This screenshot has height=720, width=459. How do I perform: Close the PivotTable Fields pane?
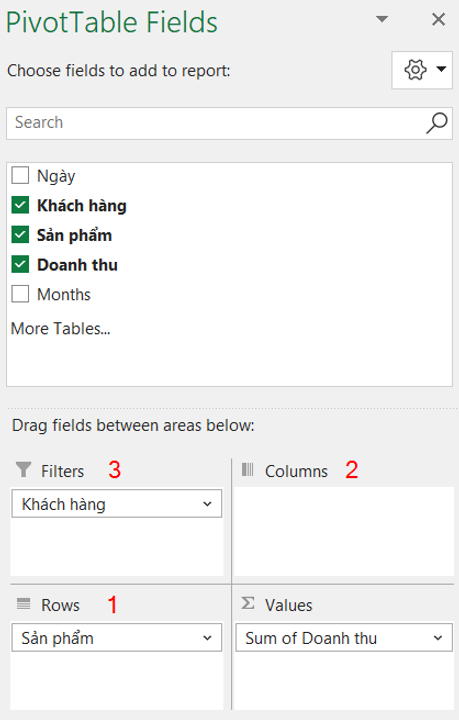click(x=438, y=19)
